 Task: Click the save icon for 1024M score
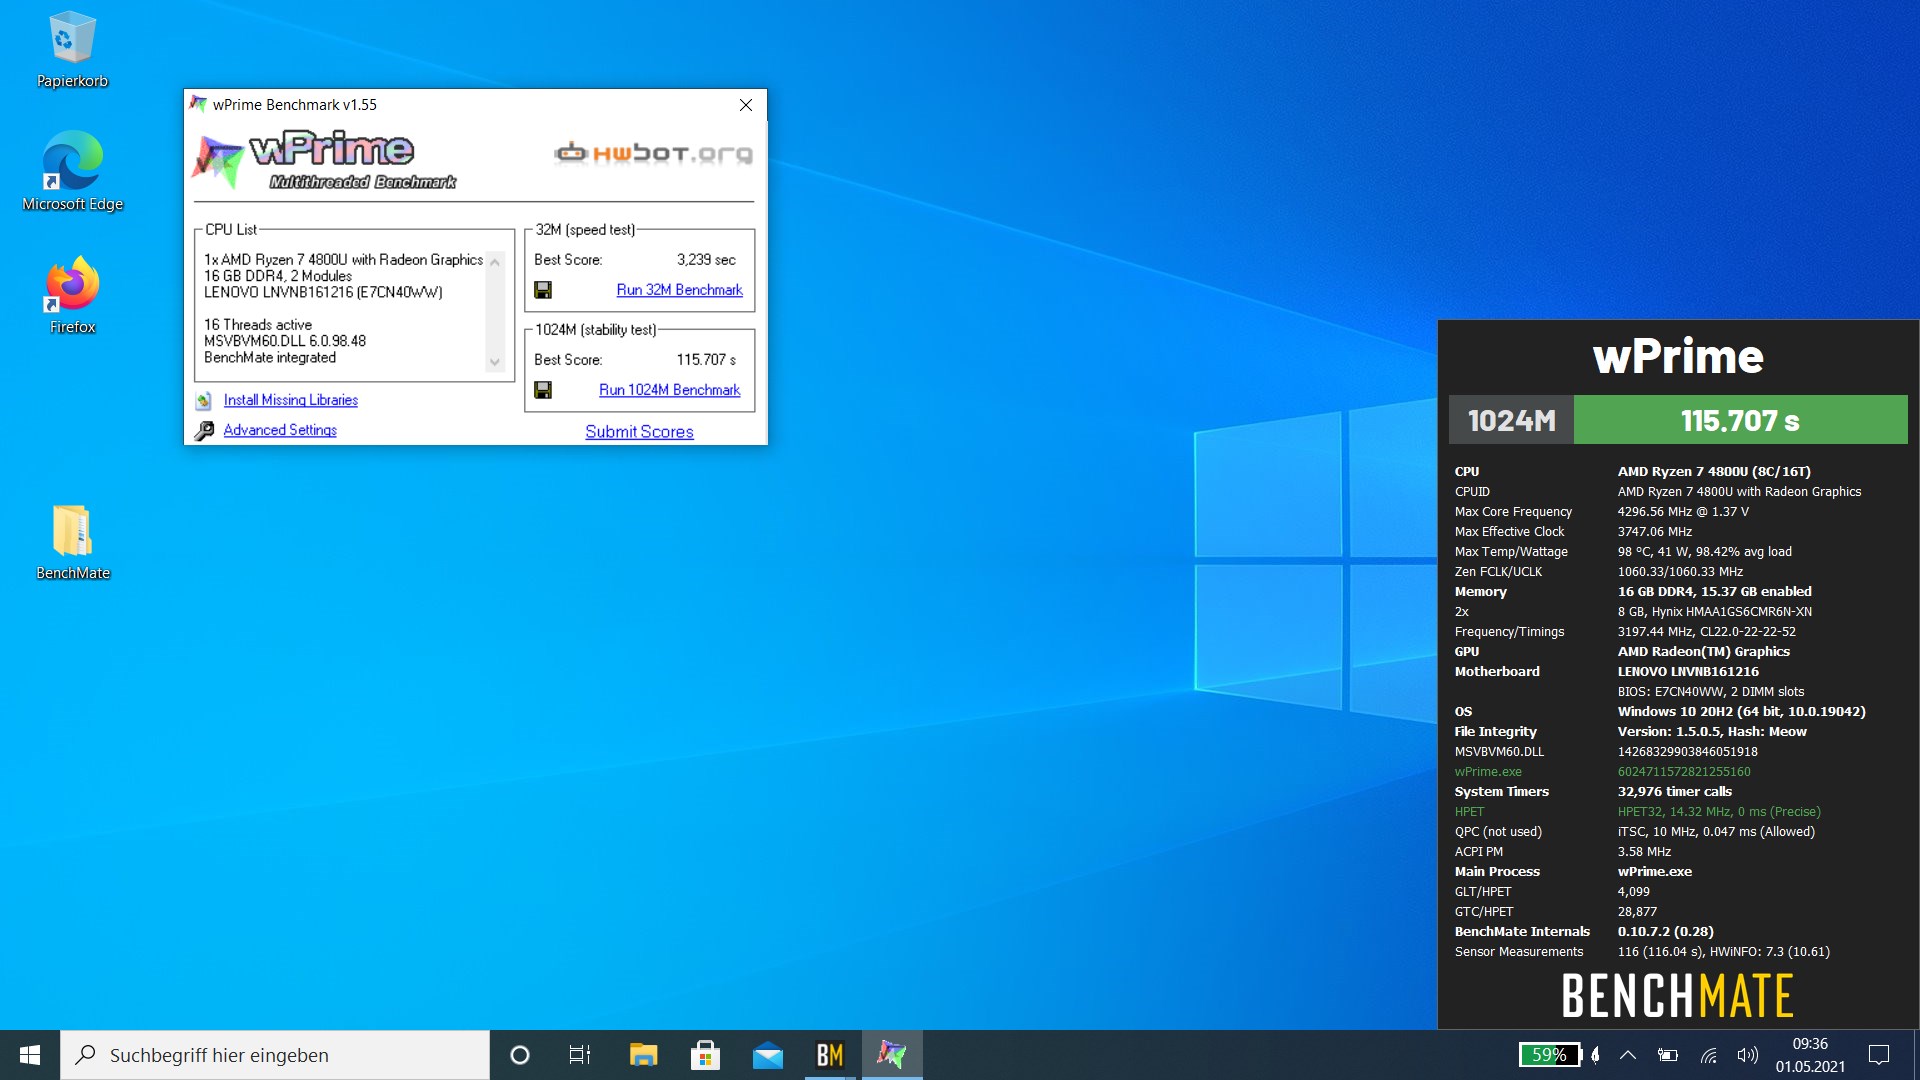coord(543,390)
